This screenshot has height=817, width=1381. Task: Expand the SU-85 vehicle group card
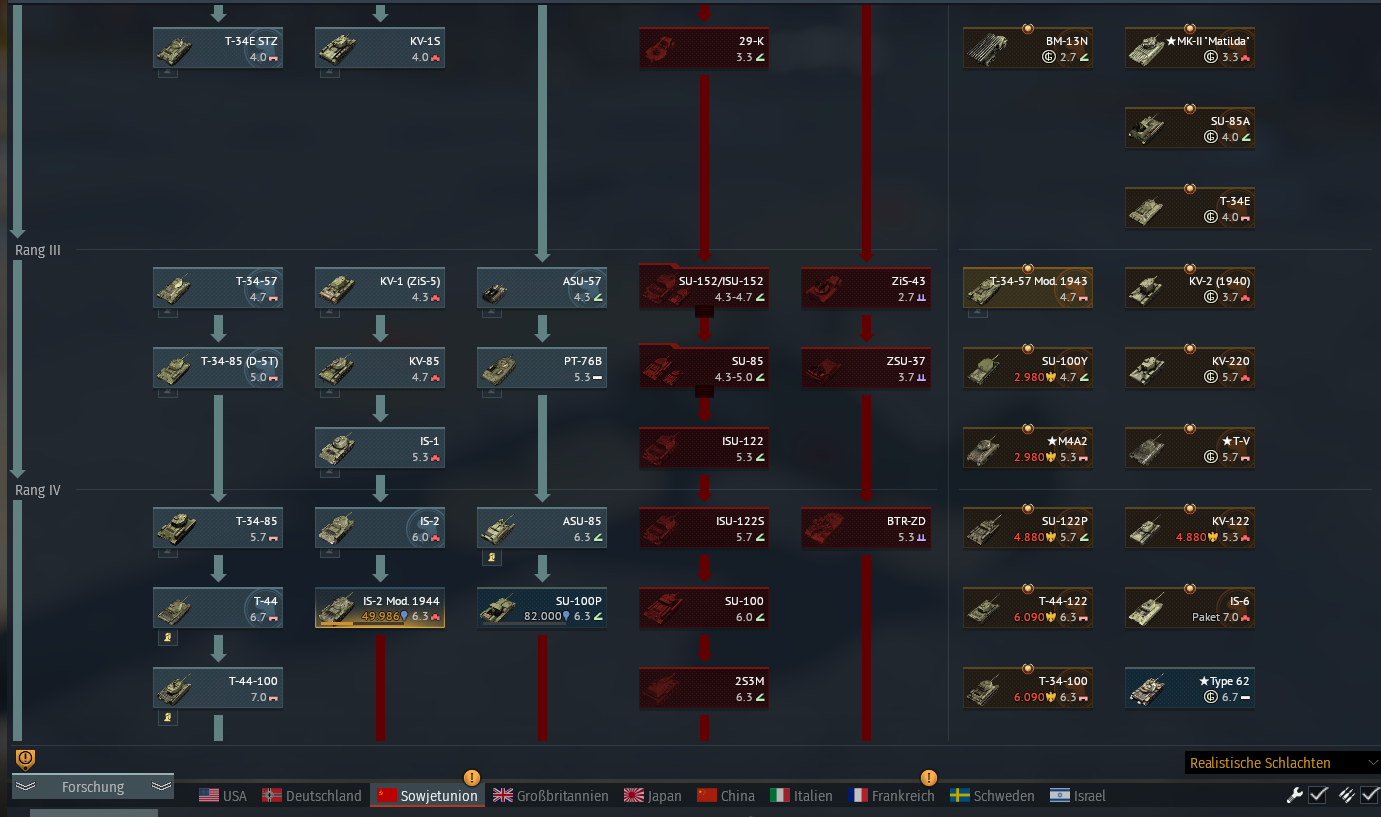tap(704, 368)
